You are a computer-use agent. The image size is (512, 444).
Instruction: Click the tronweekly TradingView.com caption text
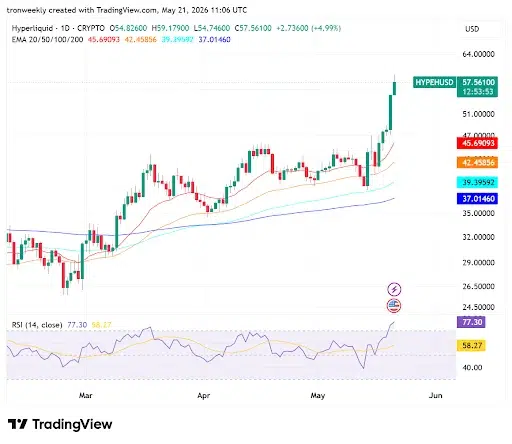click(127, 10)
